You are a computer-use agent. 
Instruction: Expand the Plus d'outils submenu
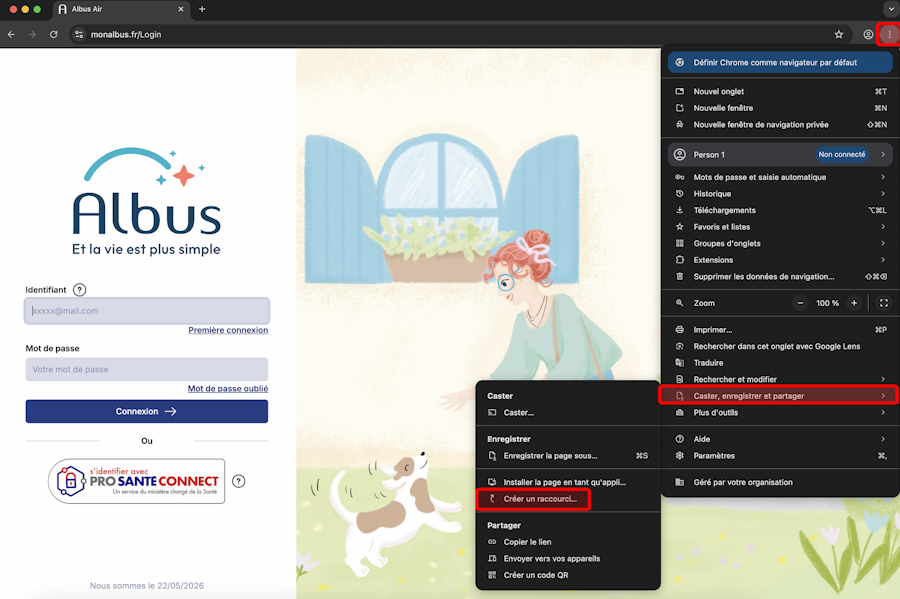[781, 412]
